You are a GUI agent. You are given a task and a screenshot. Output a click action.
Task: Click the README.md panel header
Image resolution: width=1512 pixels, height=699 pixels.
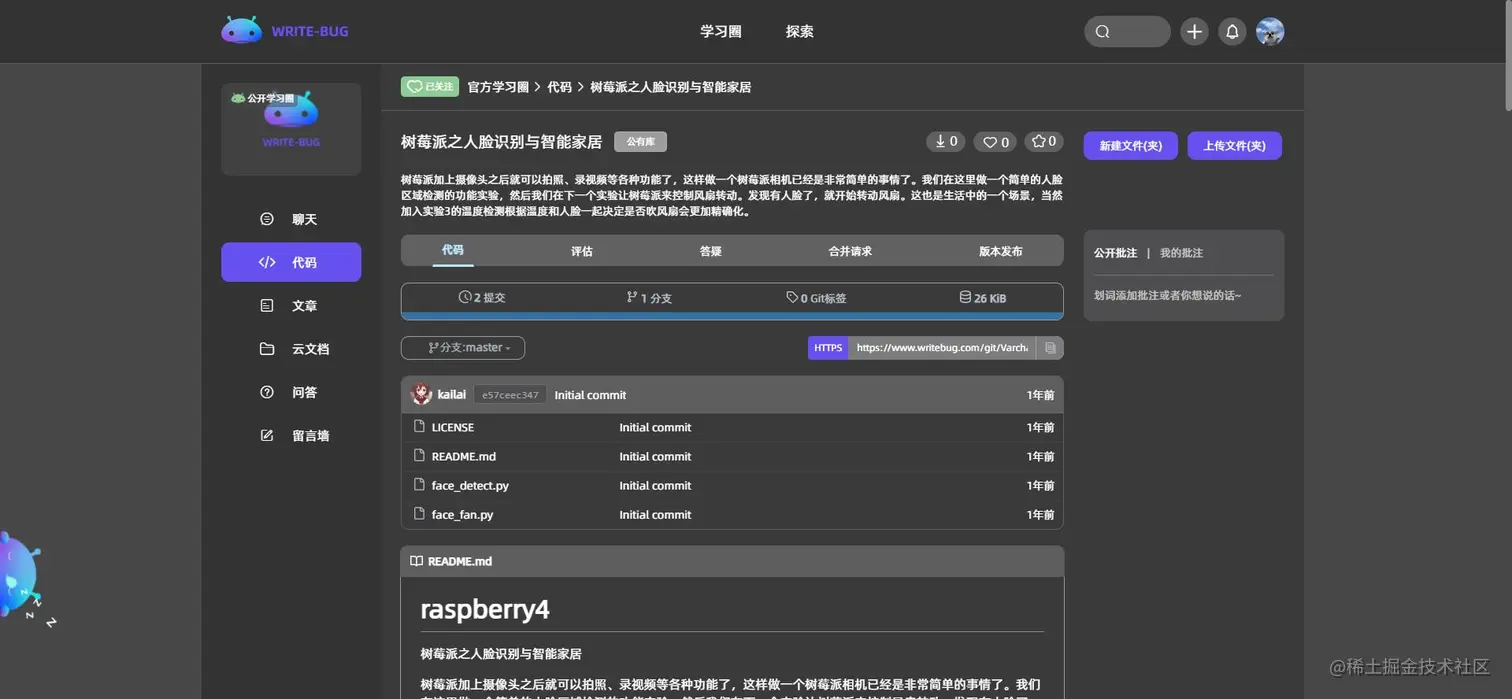(x=732, y=561)
